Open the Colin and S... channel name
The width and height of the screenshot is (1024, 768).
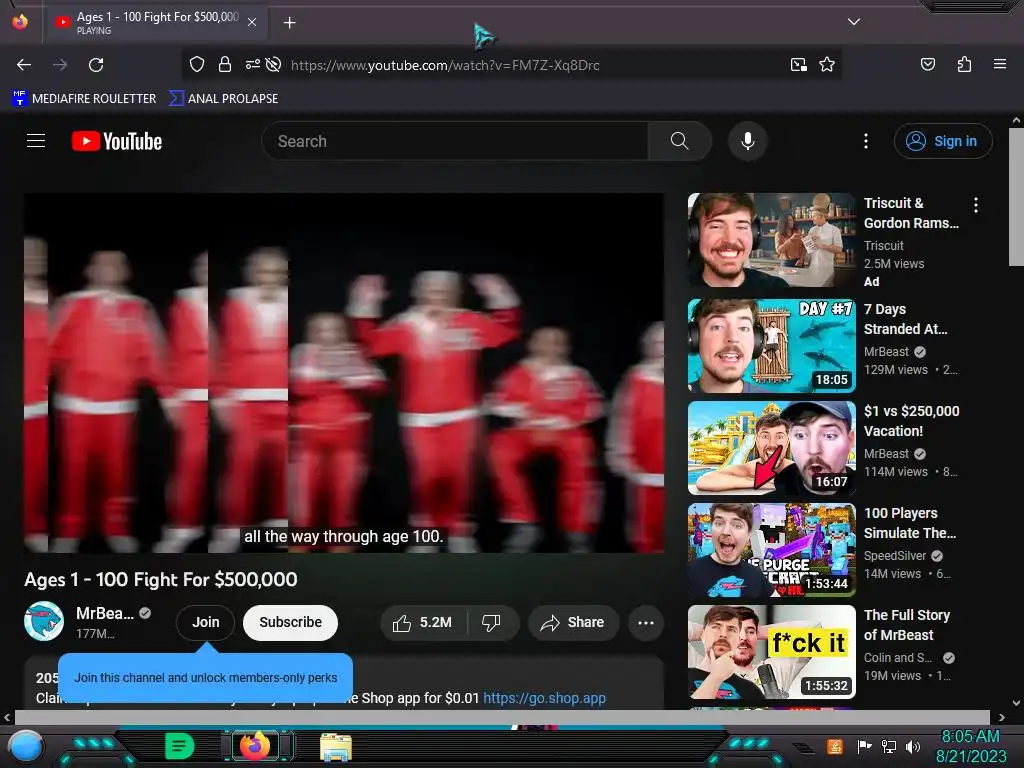898,658
